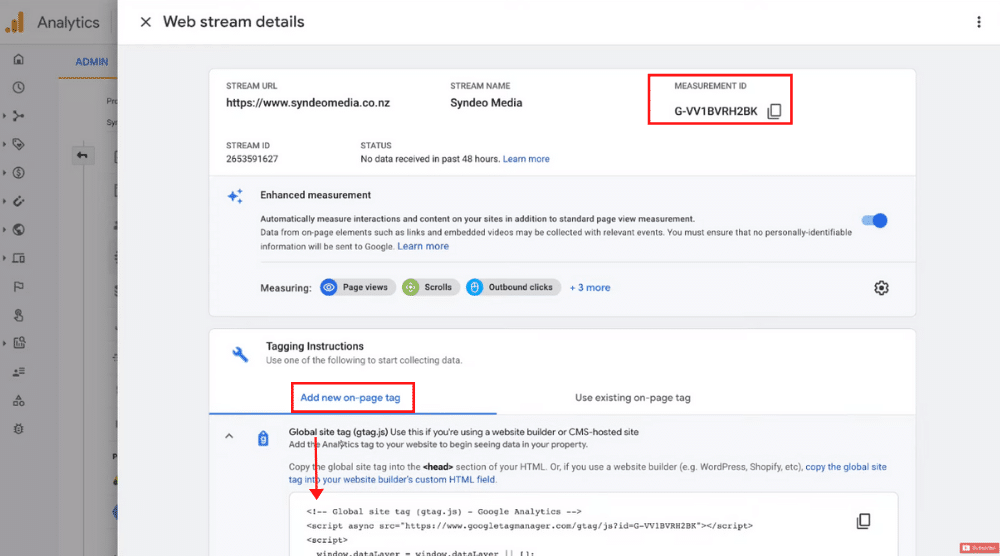Open the Retention magnet icon in sidebar

(x=18, y=201)
